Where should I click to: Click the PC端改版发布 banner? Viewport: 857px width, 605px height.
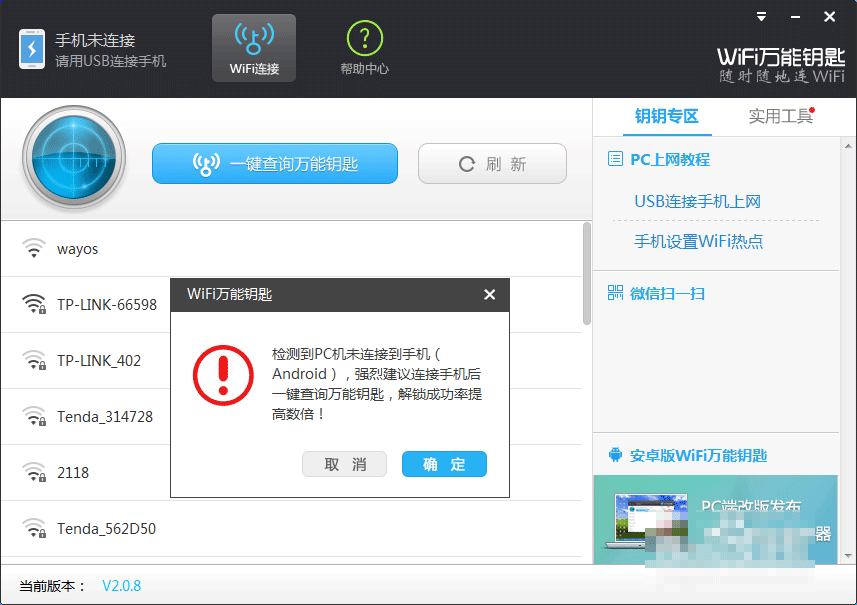tap(716, 520)
